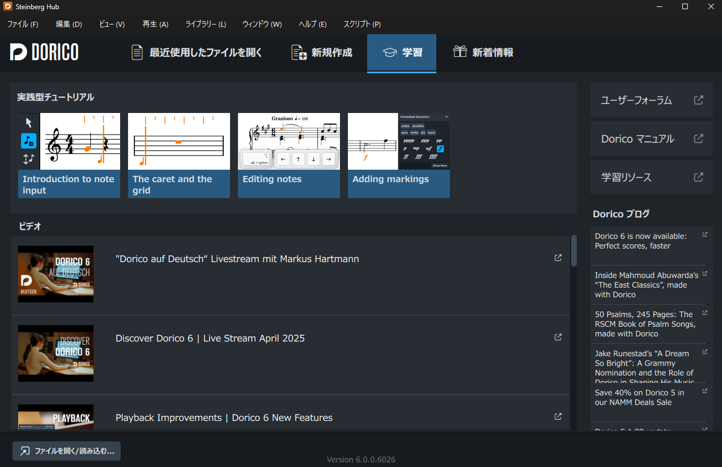Image resolution: width=722 pixels, height=467 pixels.
Task: Open the Editing notes tutorial
Action: [x=289, y=155]
